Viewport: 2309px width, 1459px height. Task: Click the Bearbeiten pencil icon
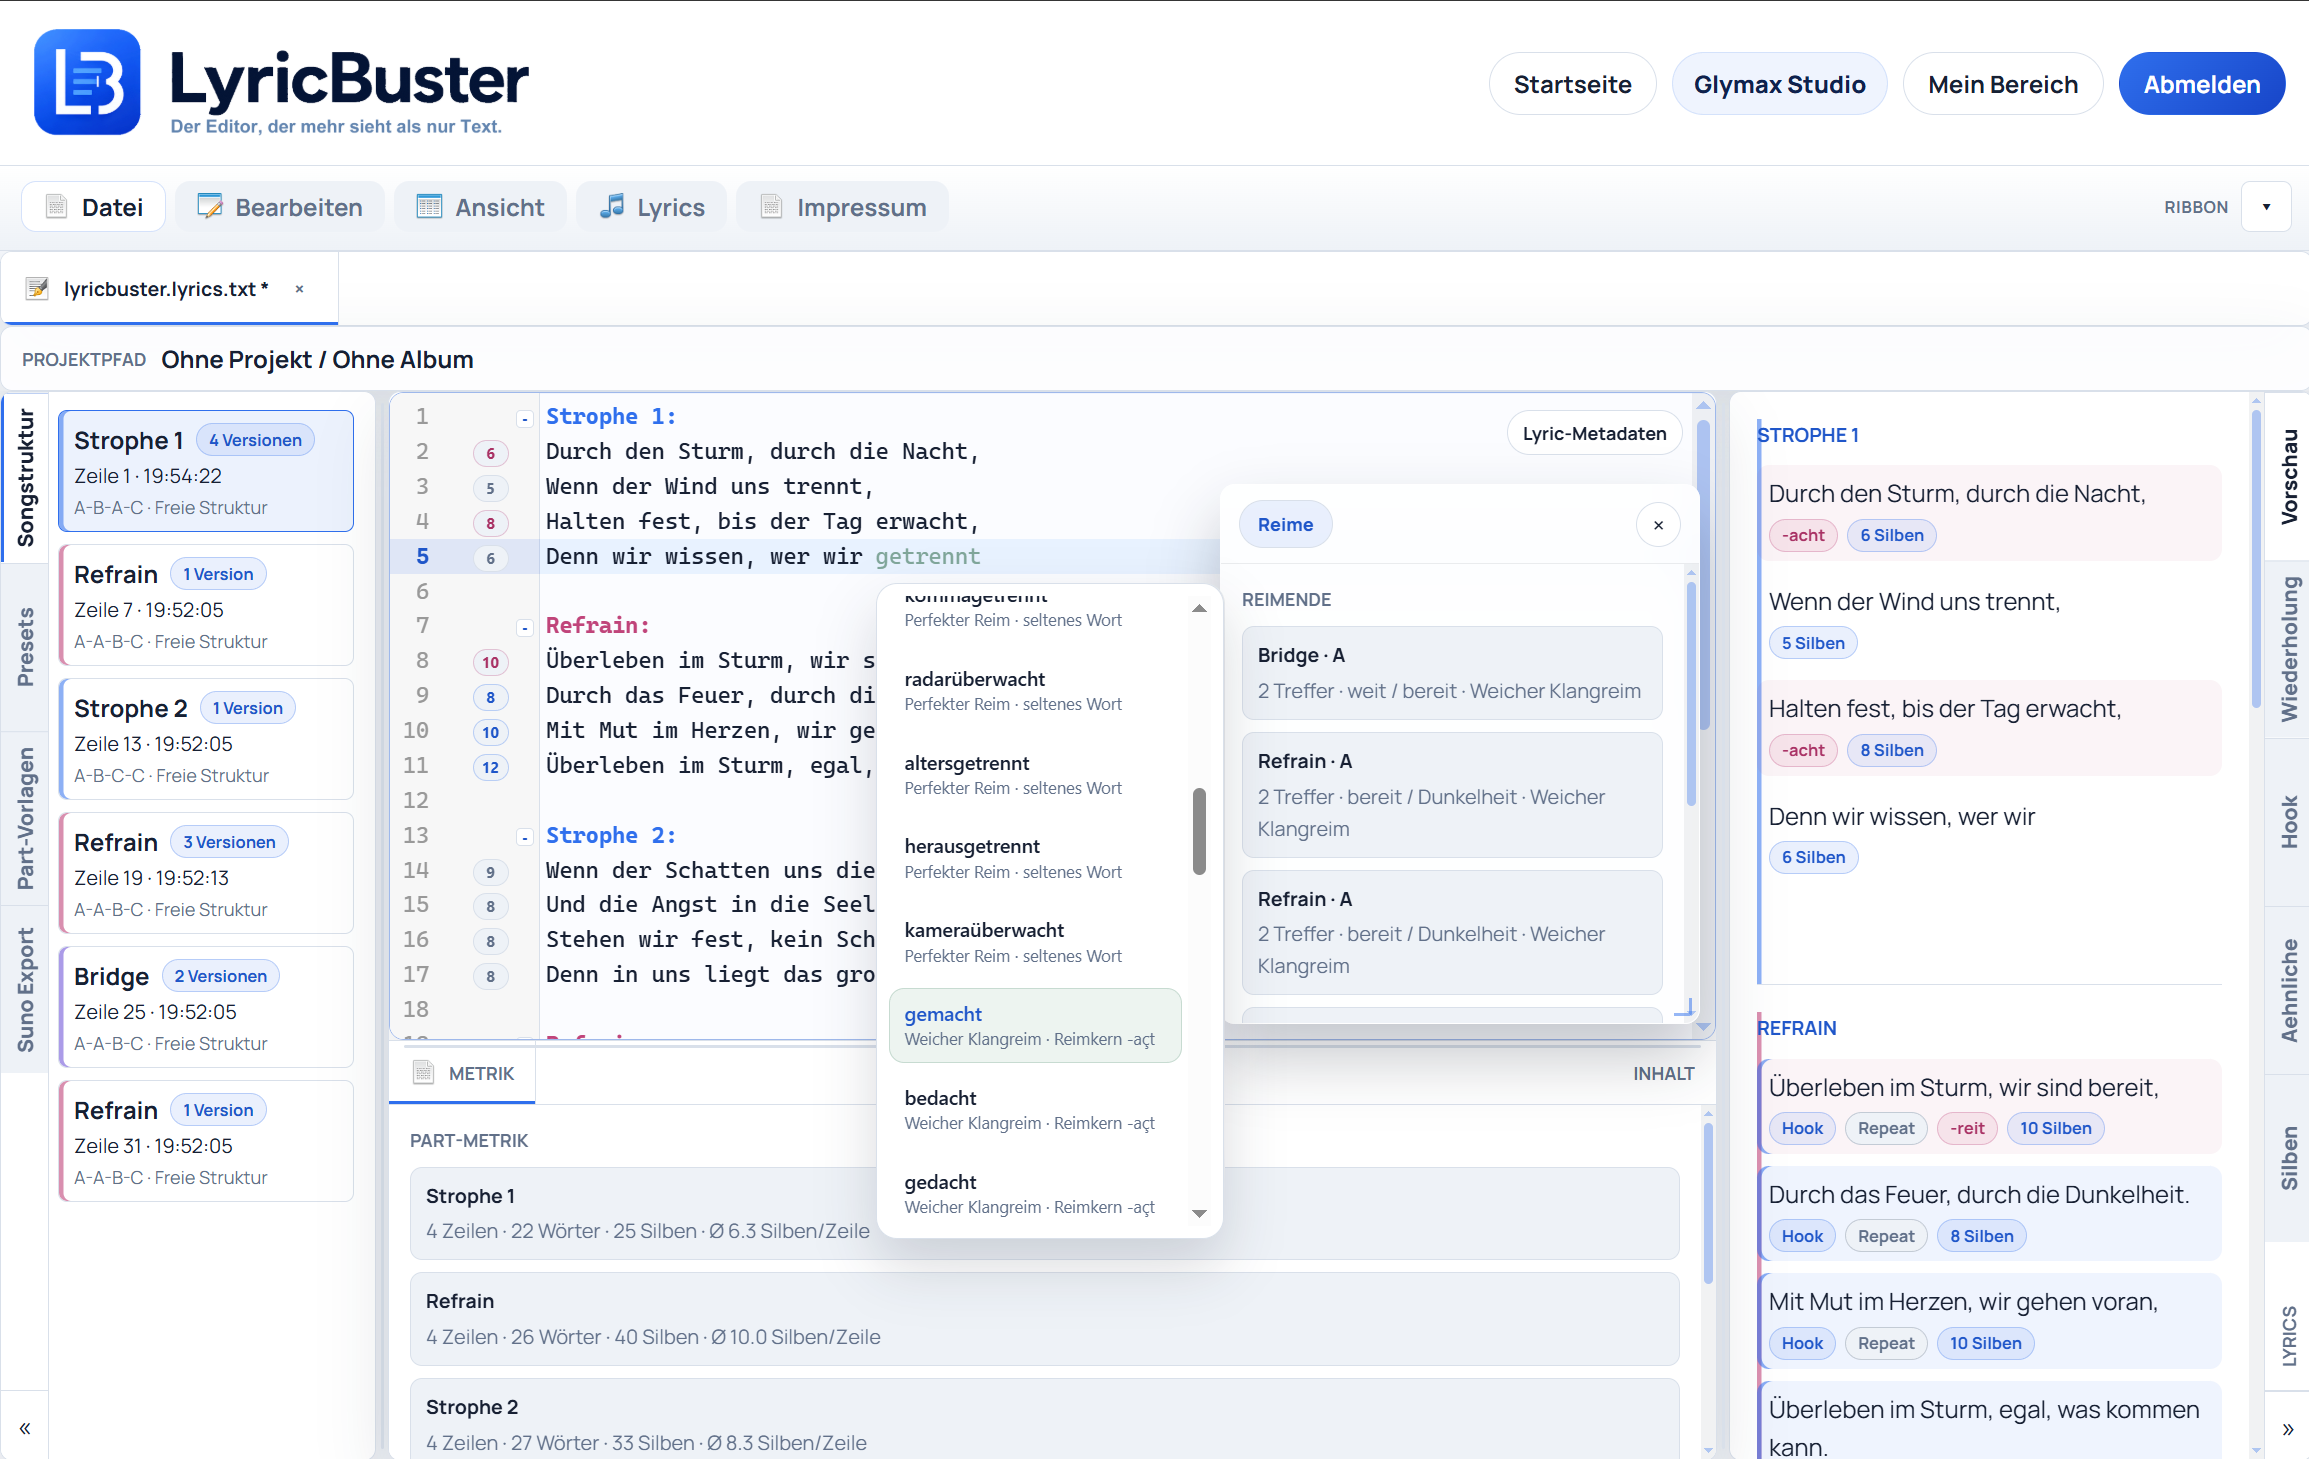210,207
